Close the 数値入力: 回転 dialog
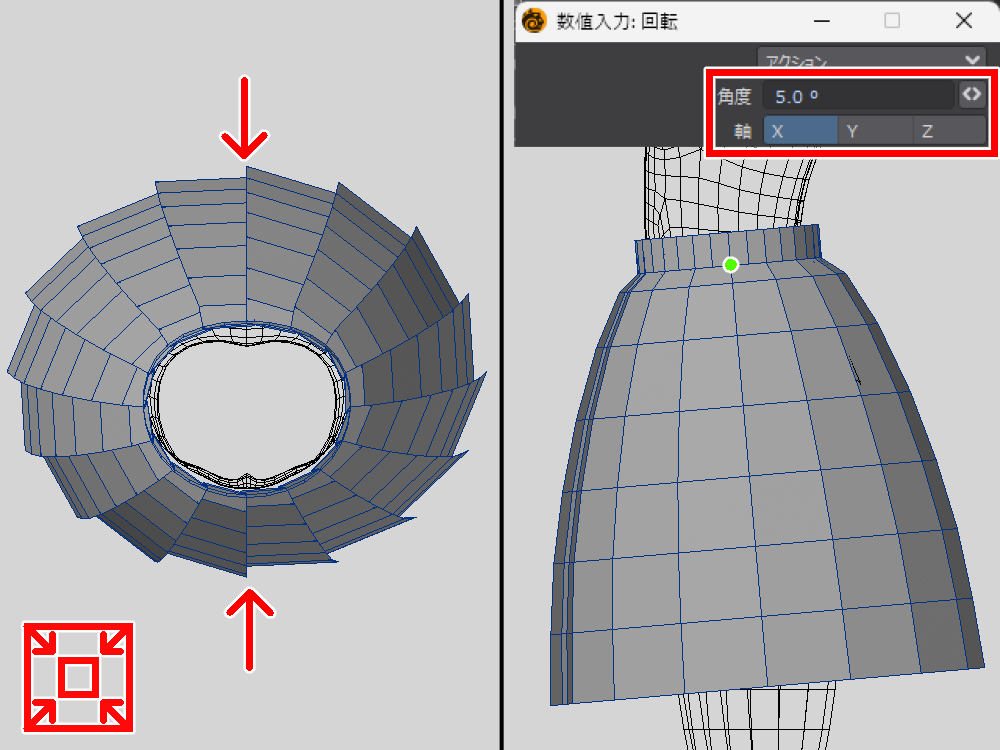This screenshot has width=1000, height=750. (x=964, y=21)
